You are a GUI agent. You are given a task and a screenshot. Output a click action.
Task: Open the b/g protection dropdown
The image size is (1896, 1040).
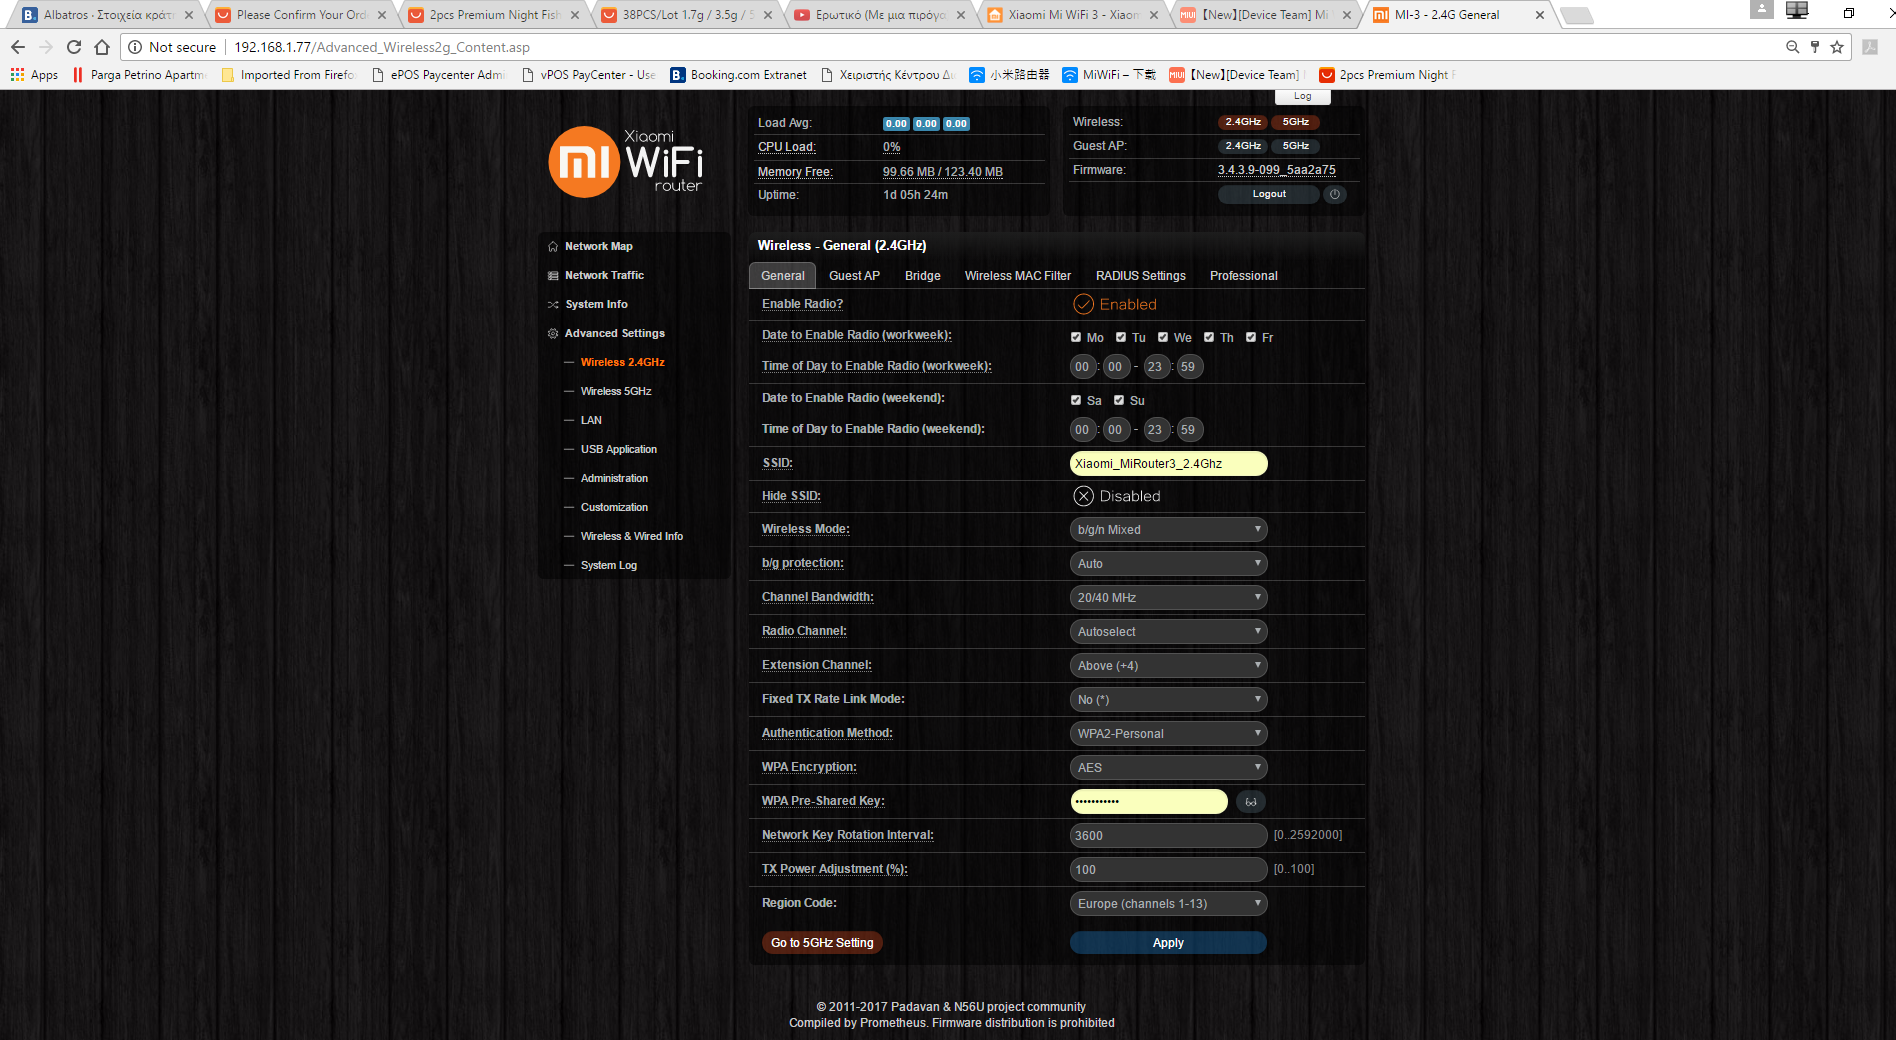[1168, 564]
